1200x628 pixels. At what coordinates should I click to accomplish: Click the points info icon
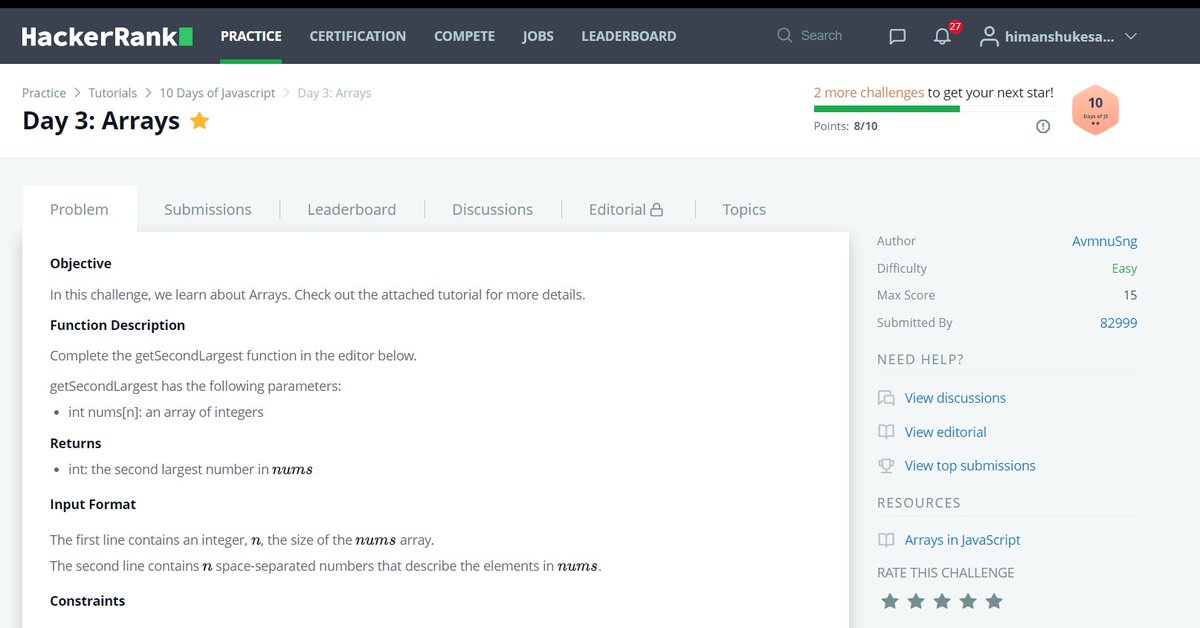[x=1043, y=126]
